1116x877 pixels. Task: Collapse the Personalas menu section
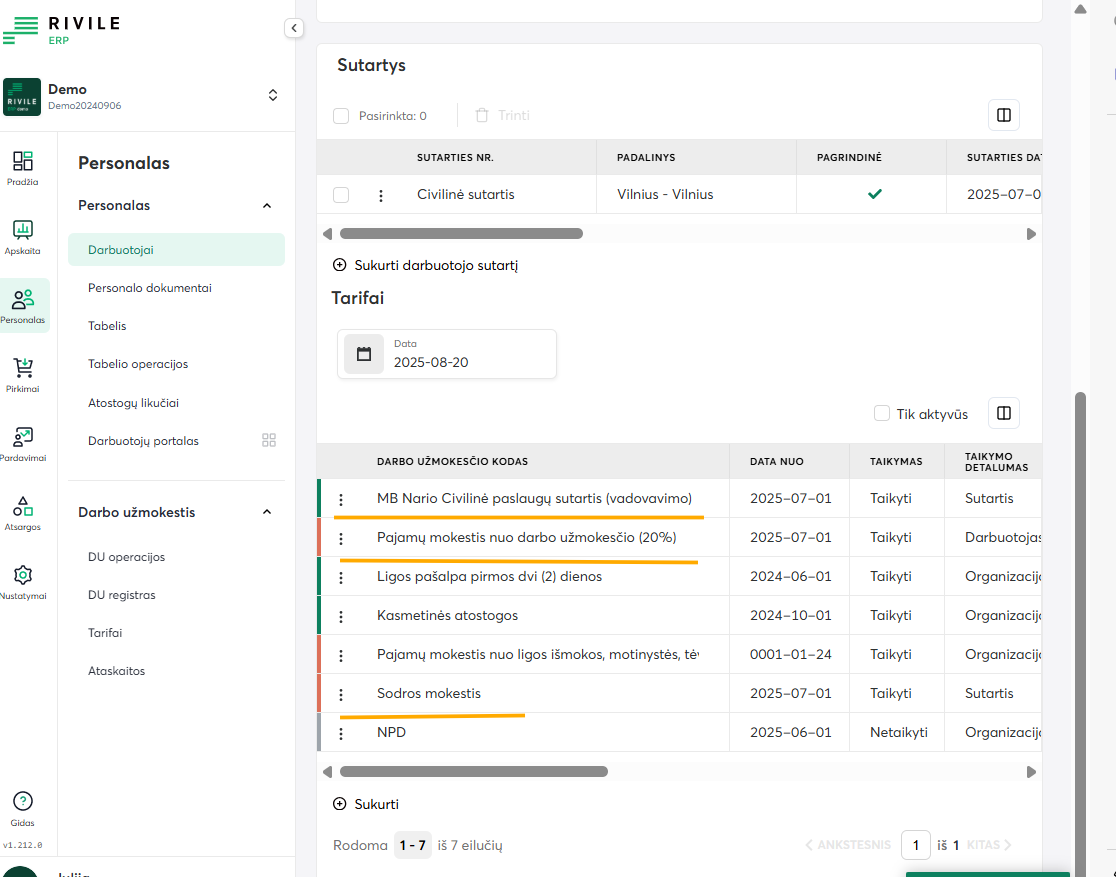click(x=267, y=206)
